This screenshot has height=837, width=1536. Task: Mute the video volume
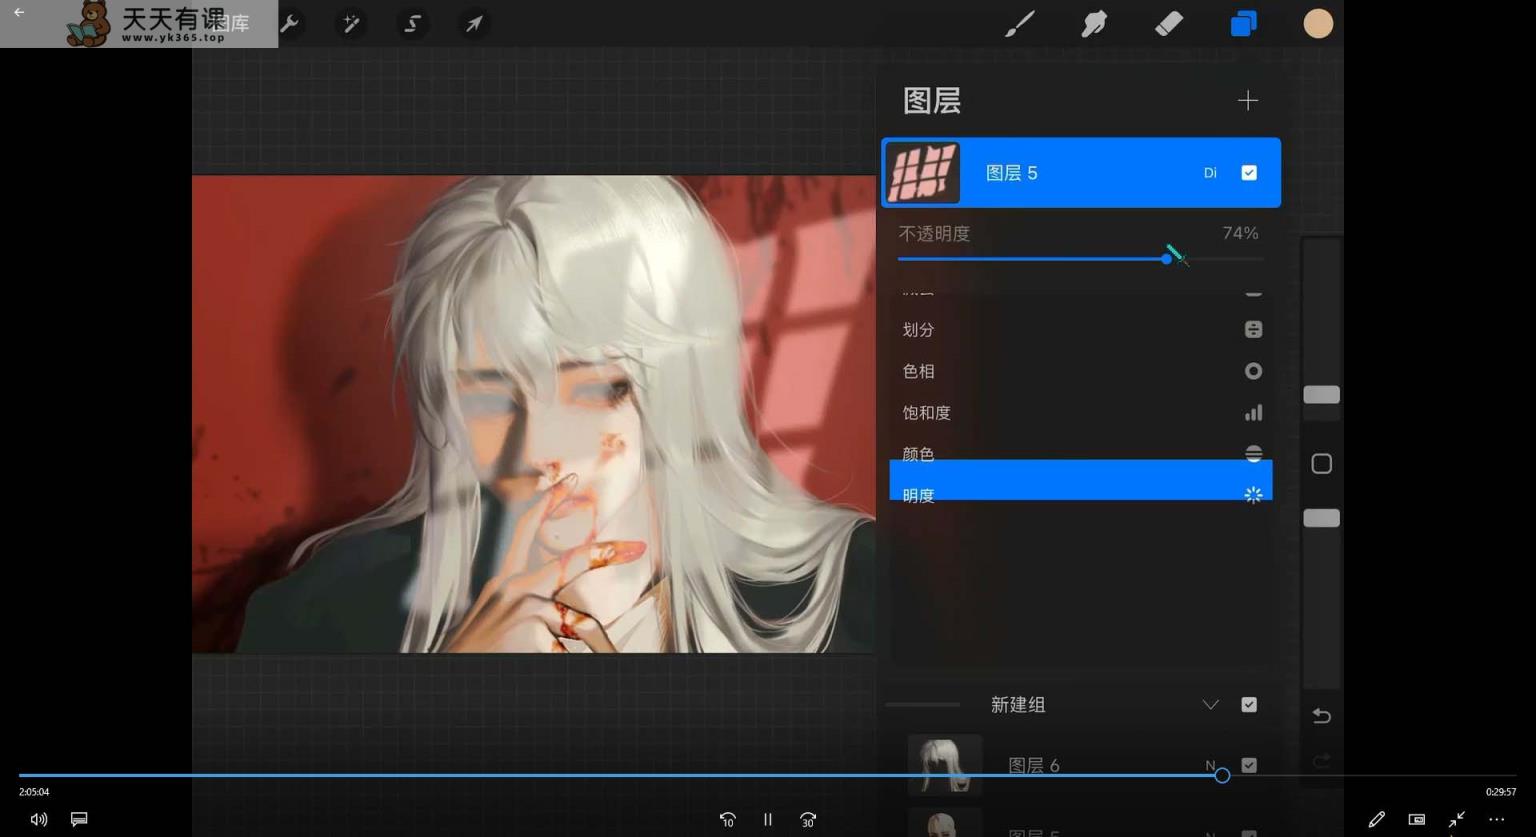[39, 820]
